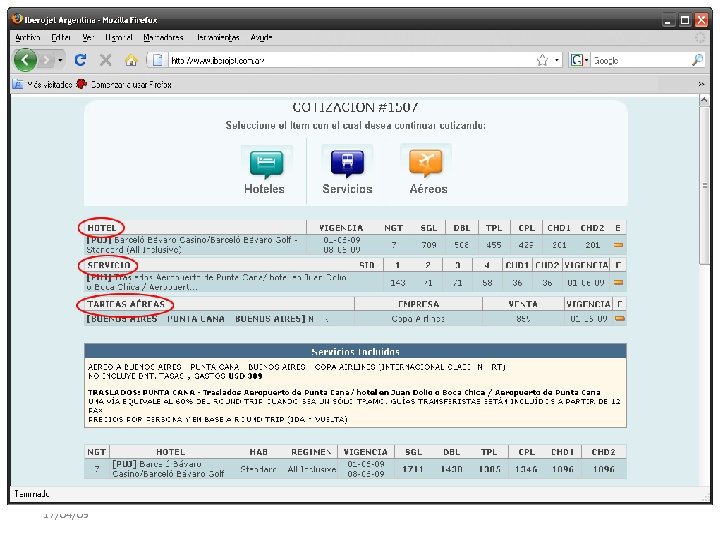The width and height of the screenshot is (720, 540).
Task: Minimize the Firefox window
Action: tap(668, 20)
